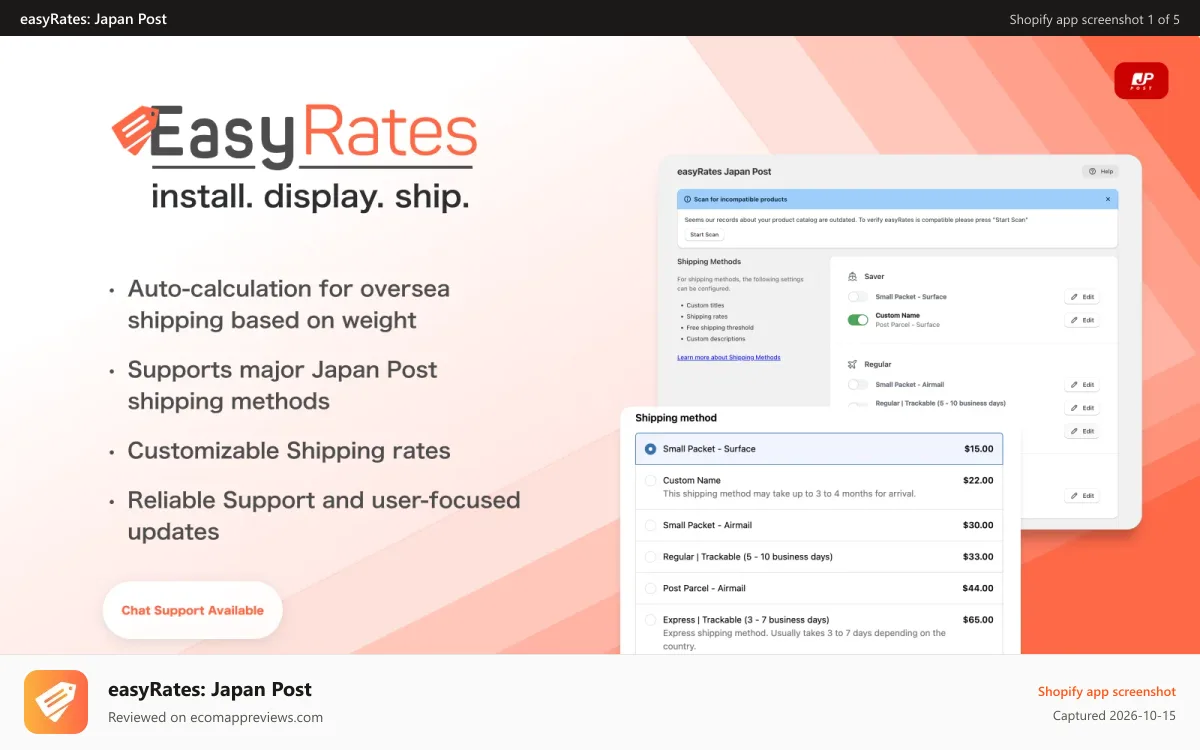Disable the Custom Name toggle

point(858,320)
